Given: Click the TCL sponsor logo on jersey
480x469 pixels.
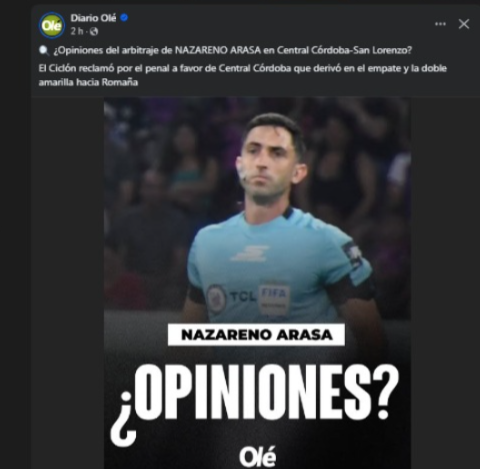Looking at the screenshot, I should coord(243,296).
